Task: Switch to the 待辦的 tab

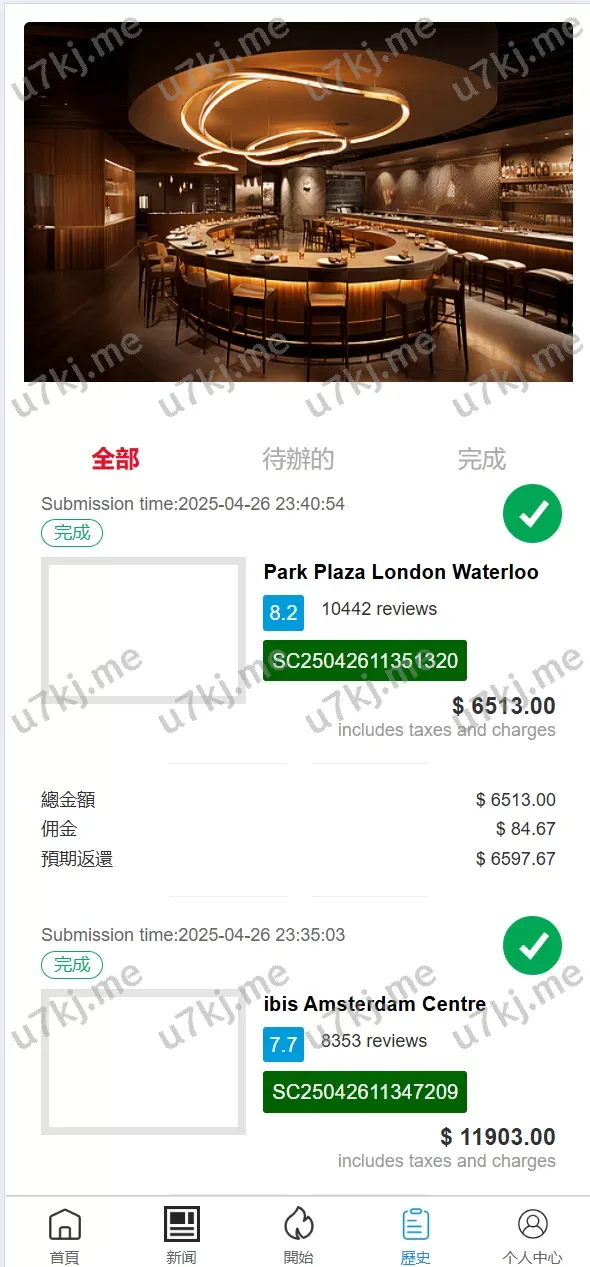Action: tap(298, 459)
